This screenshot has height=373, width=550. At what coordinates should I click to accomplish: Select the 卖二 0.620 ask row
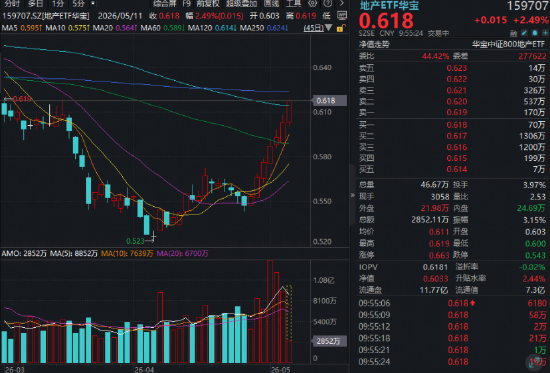tap(452, 102)
